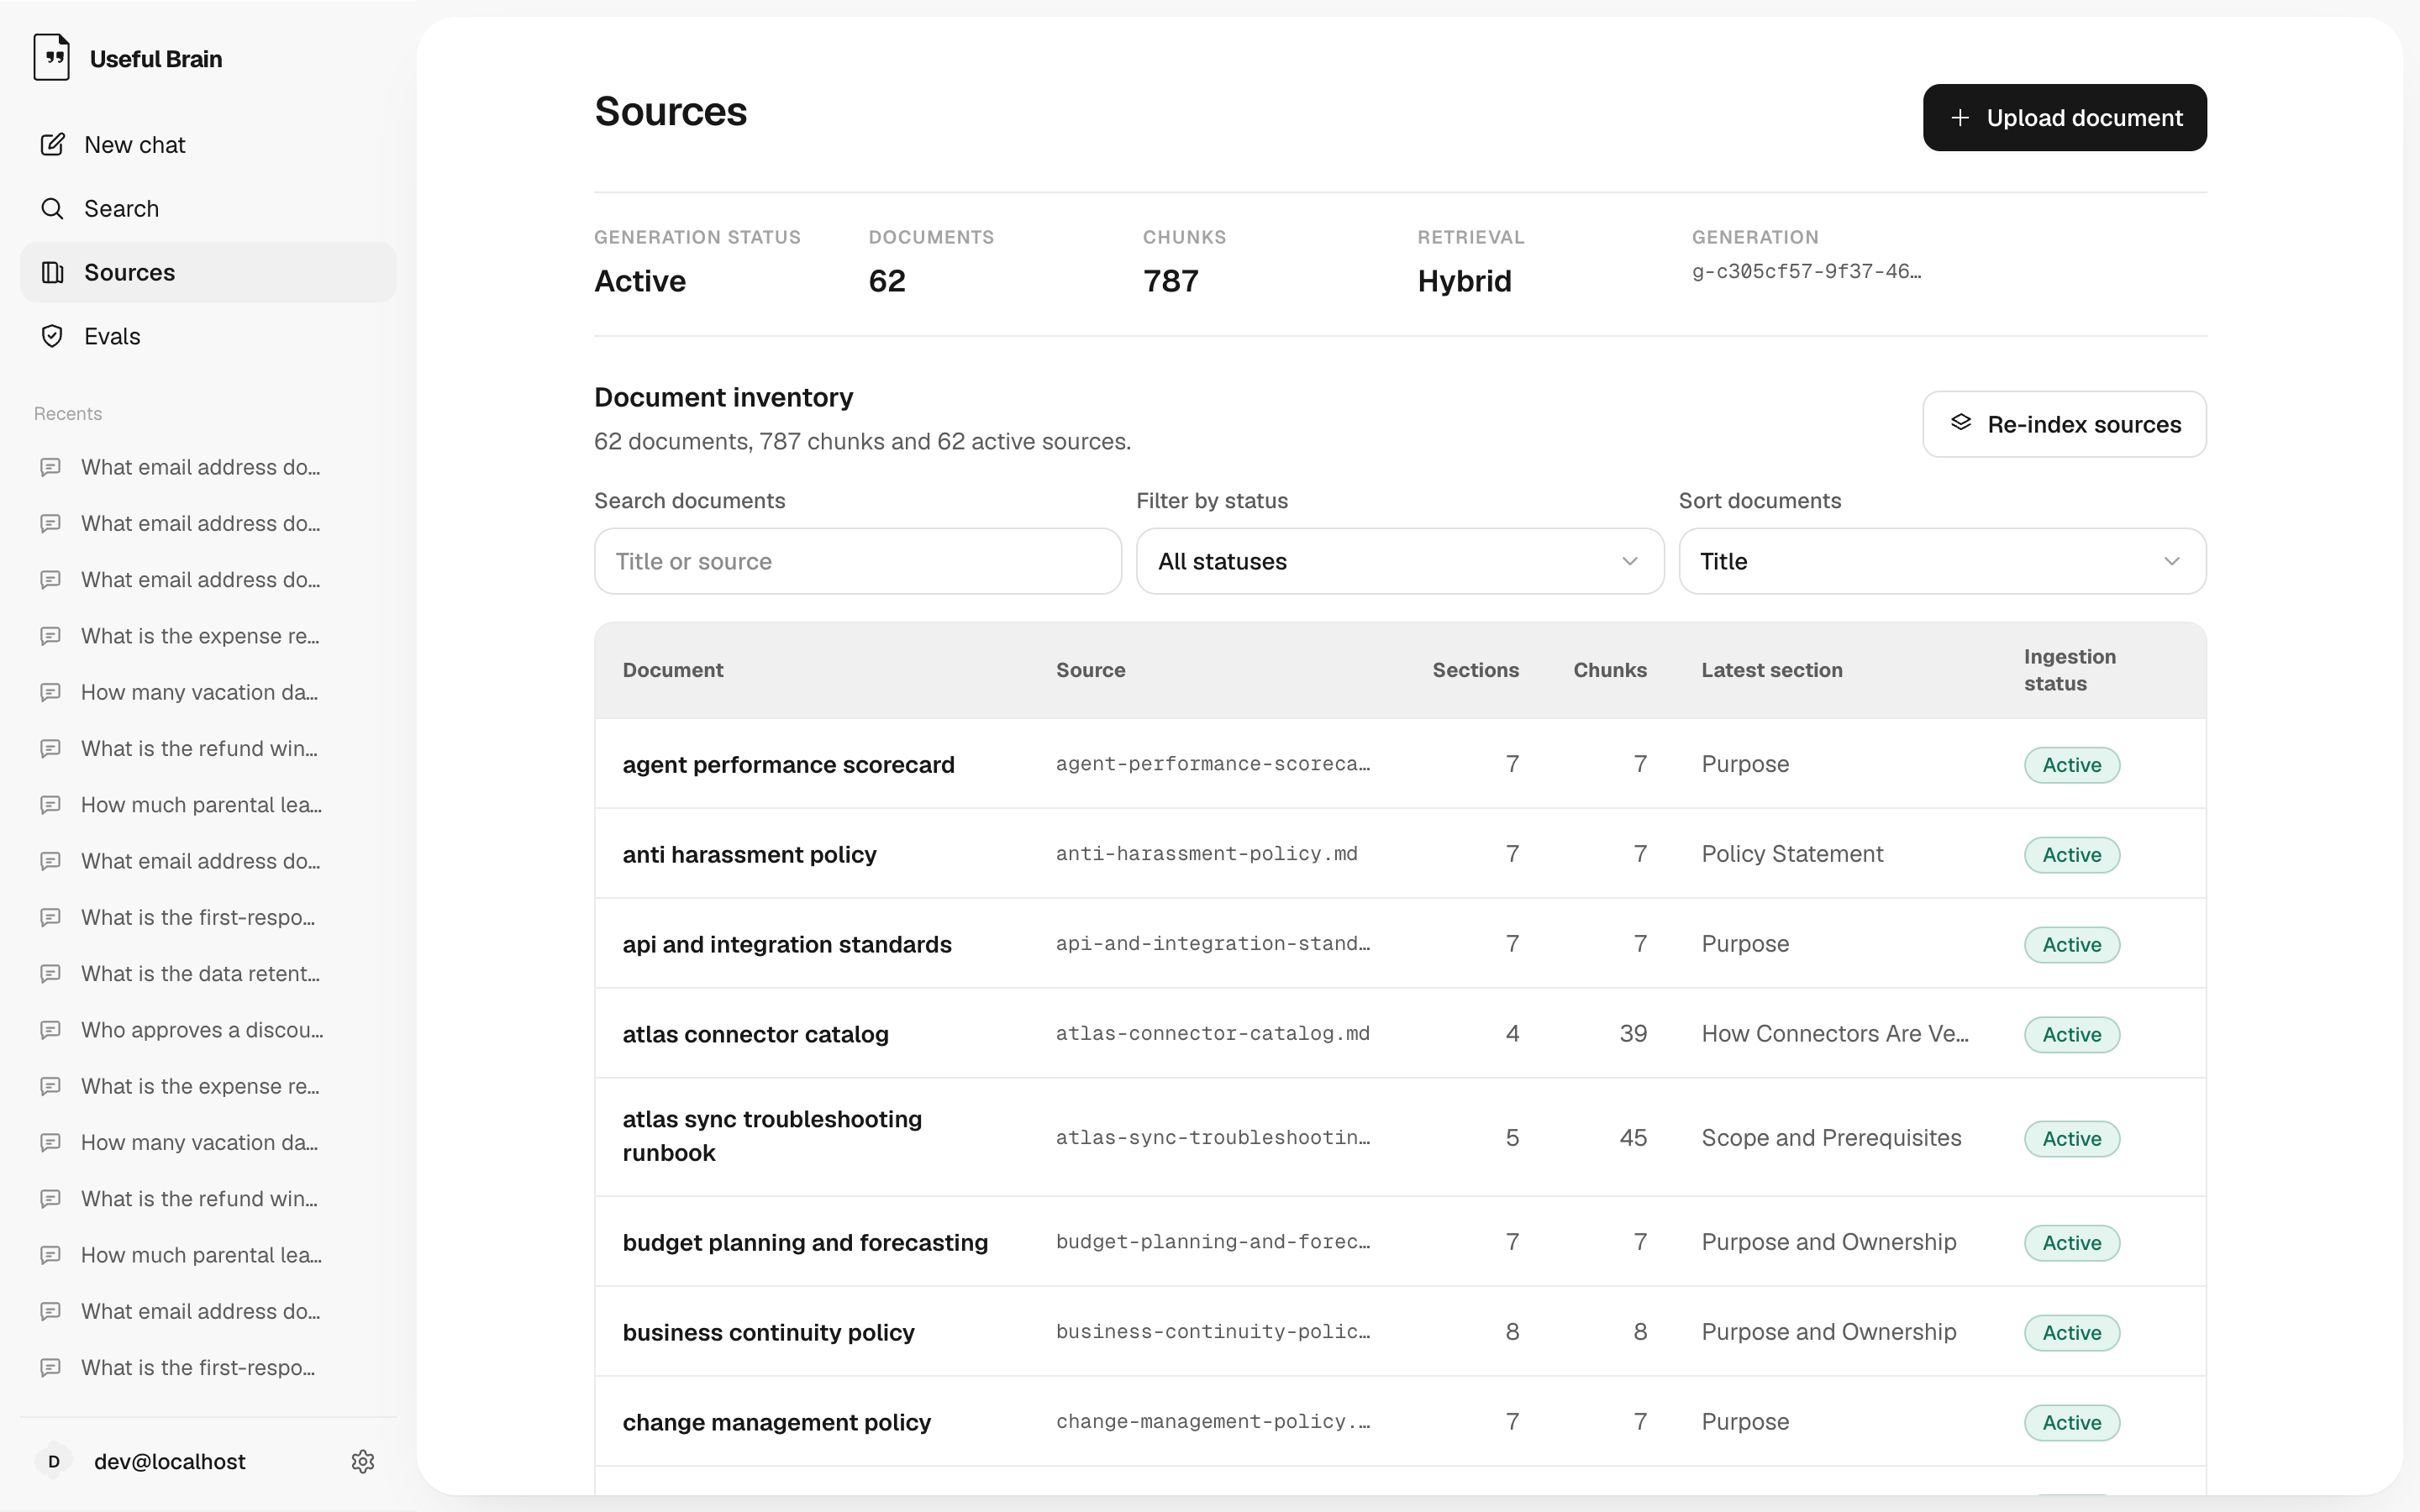
Task: Go to Search in the sidebar
Action: [x=208, y=209]
